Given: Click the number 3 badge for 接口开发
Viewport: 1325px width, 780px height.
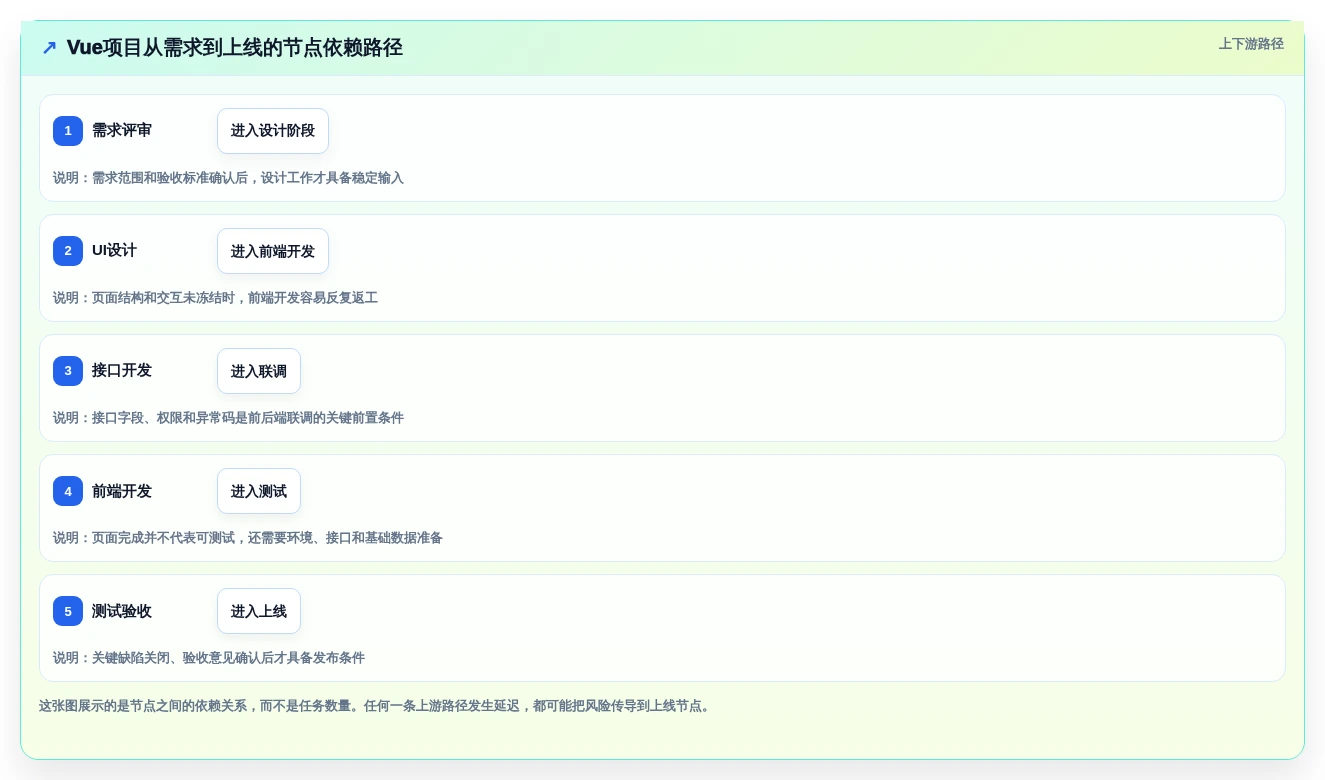Looking at the screenshot, I should point(68,371).
